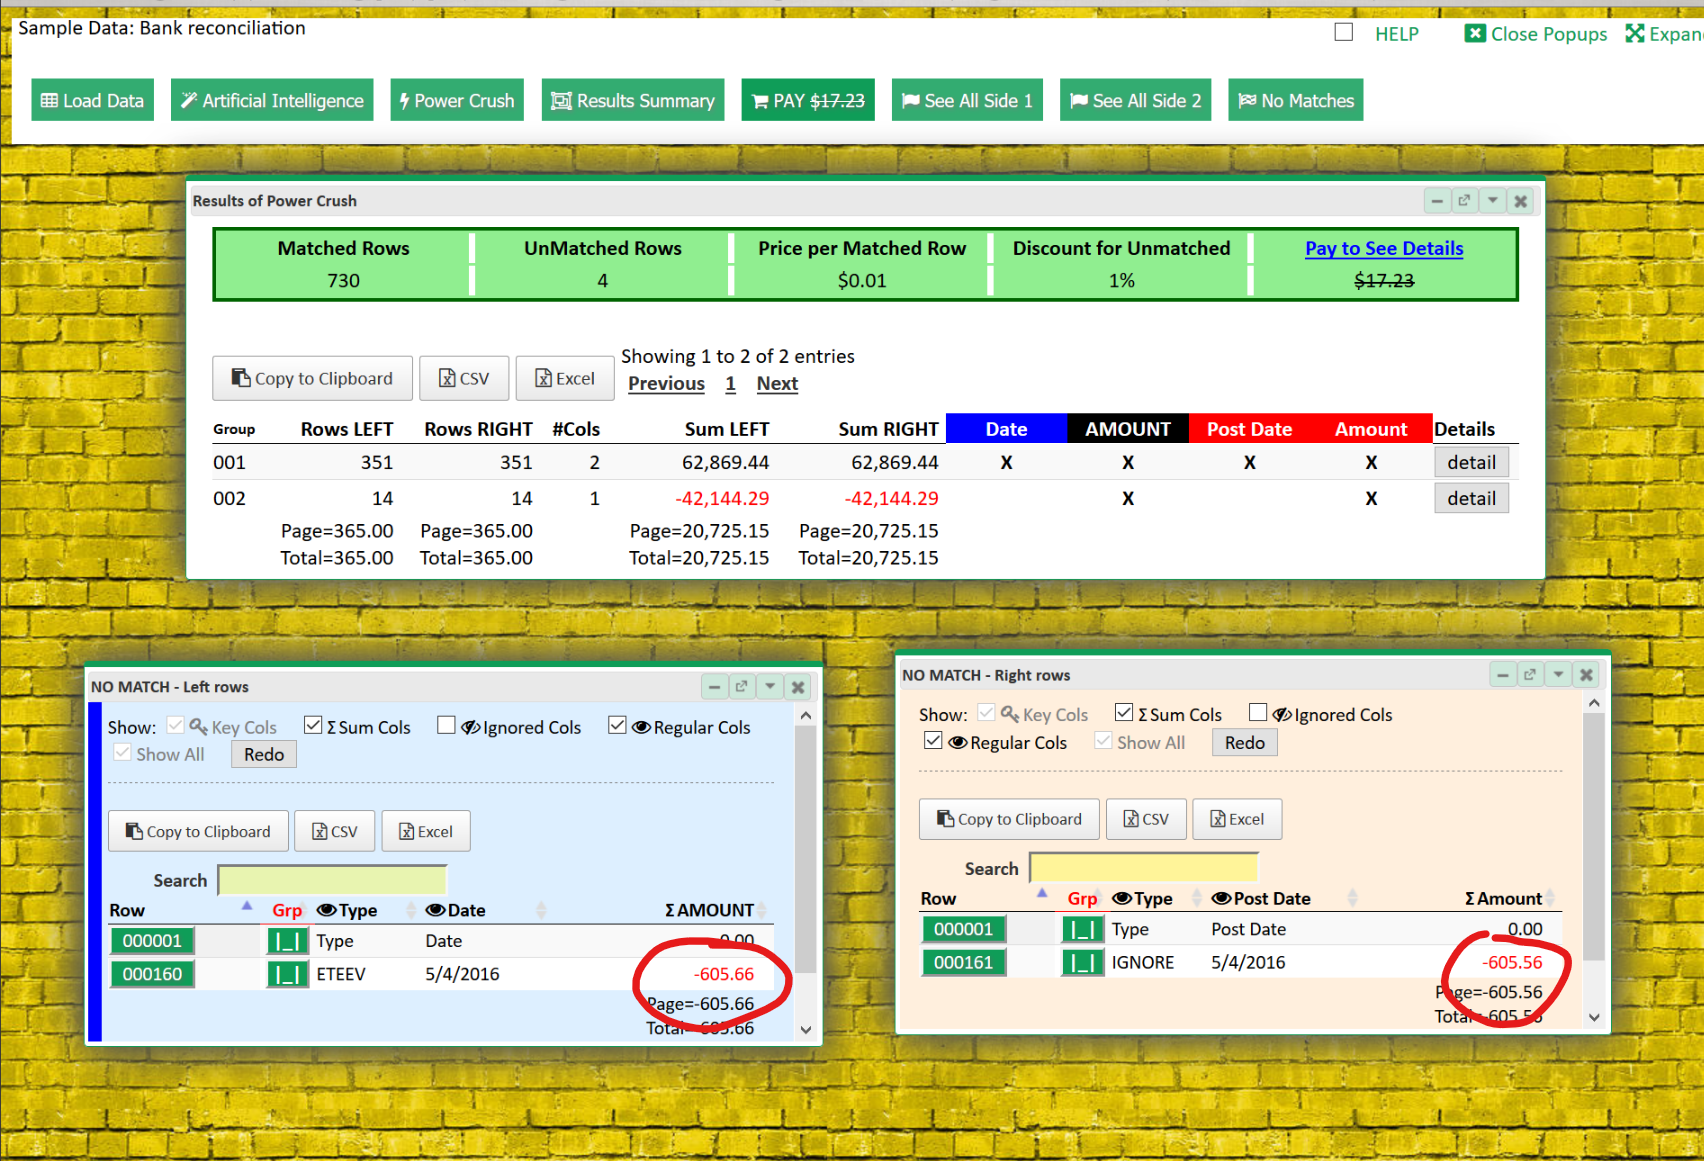Focus the Search field in Left rows panel
1704x1161 pixels.
point(332,880)
